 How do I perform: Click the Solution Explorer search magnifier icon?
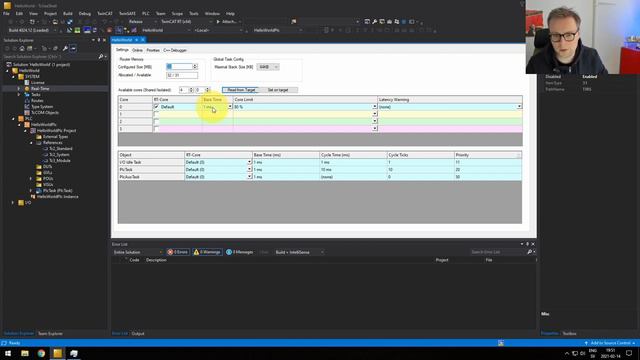(101, 56)
